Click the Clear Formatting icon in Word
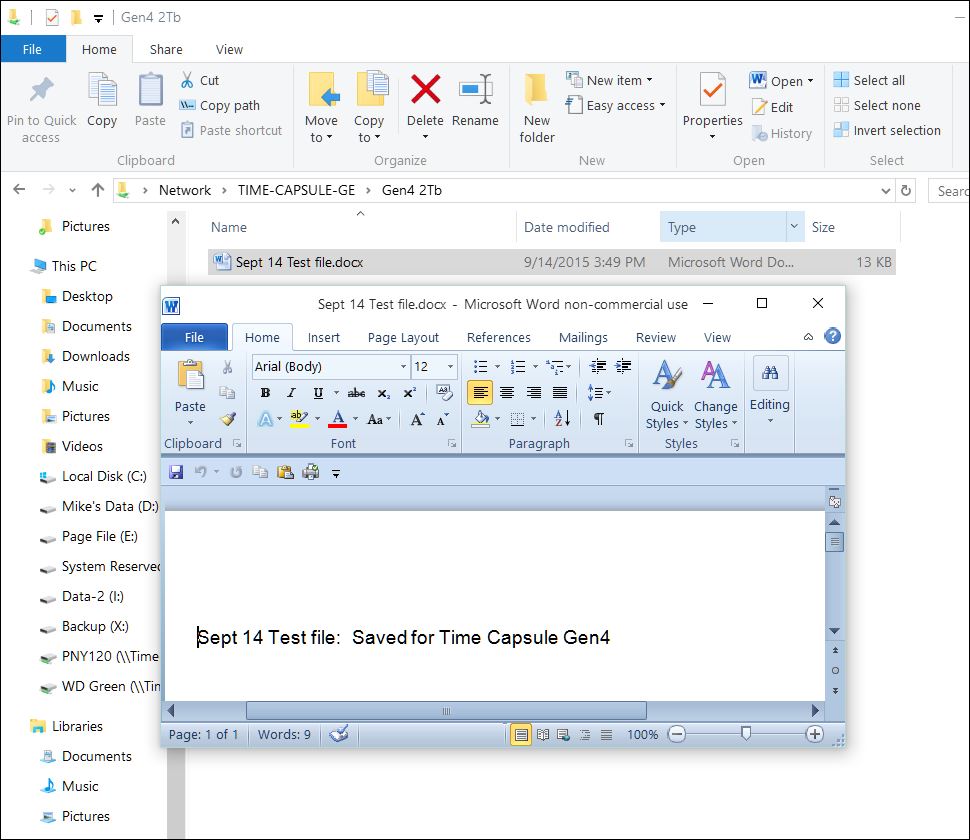970x840 pixels. coord(444,392)
